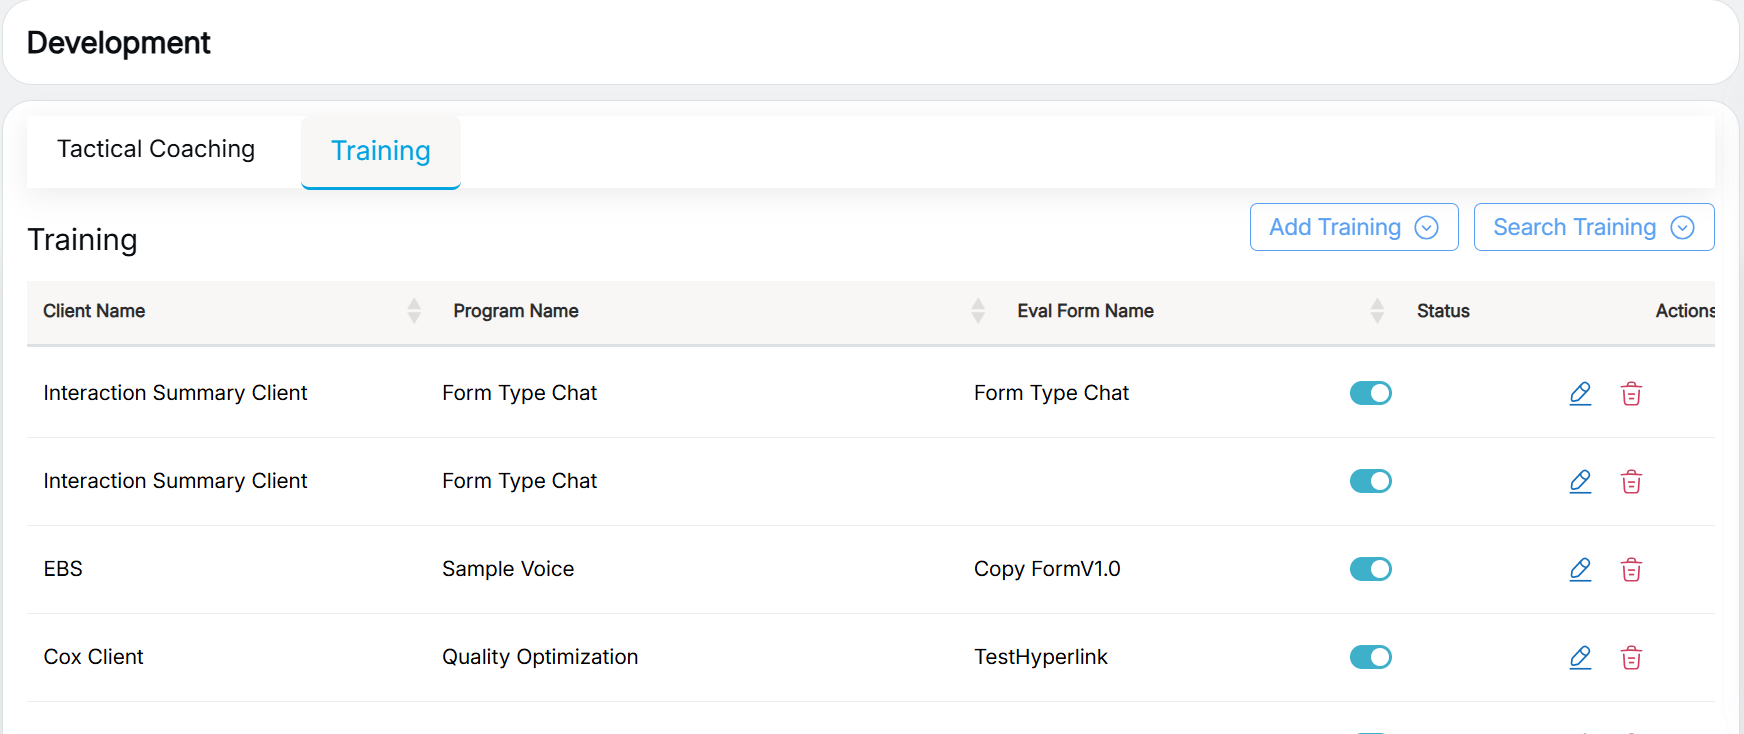Sort by Program Name column arrows
Screen dimensions: 1744x734
978,311
